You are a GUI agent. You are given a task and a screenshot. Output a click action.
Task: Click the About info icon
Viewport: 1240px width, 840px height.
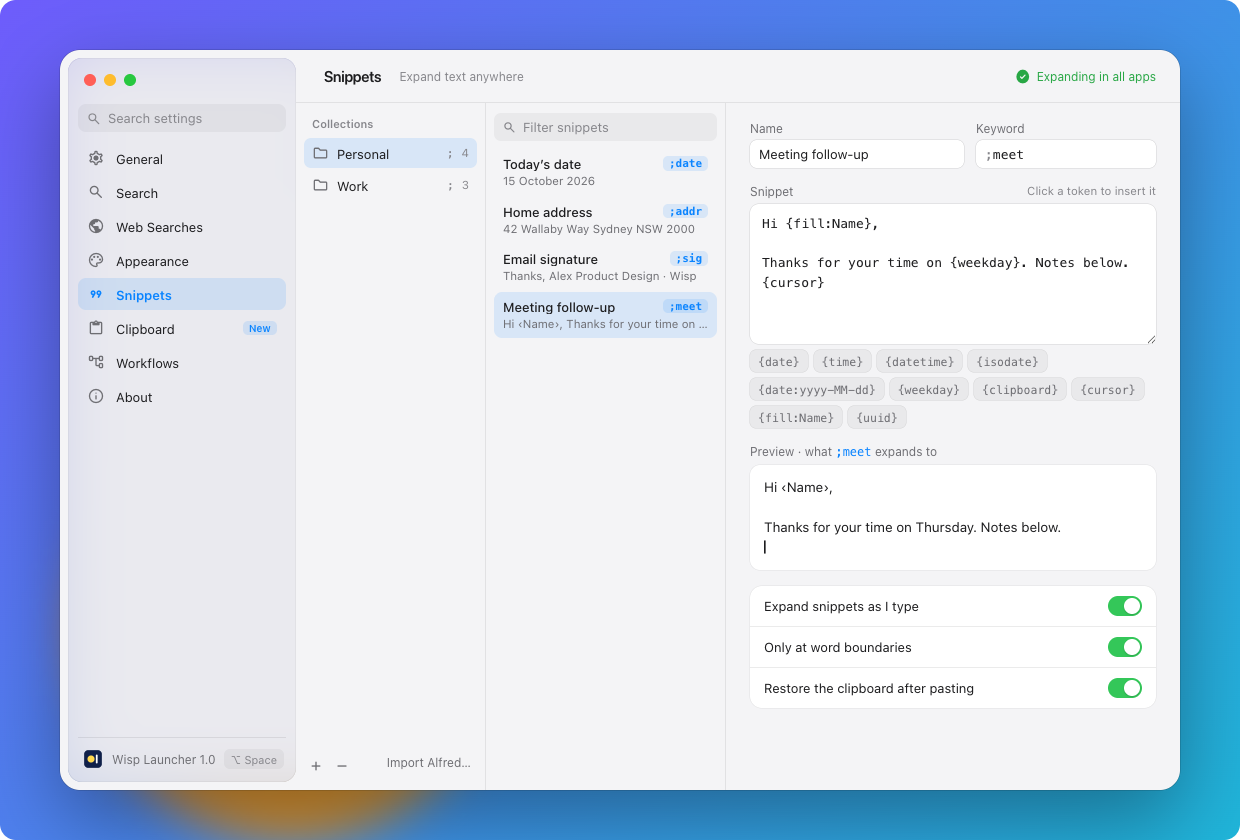point(96,396)
